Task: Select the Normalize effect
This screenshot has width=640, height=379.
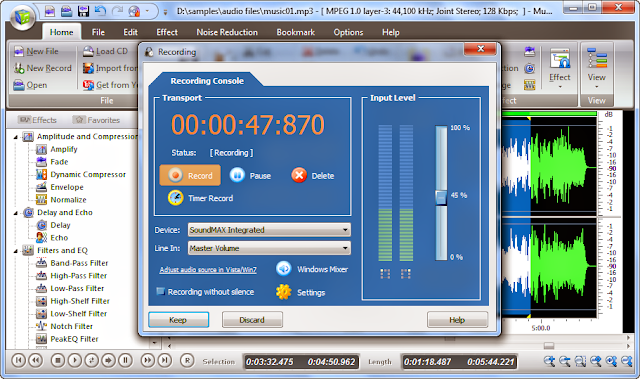Action: coord(68,200)
